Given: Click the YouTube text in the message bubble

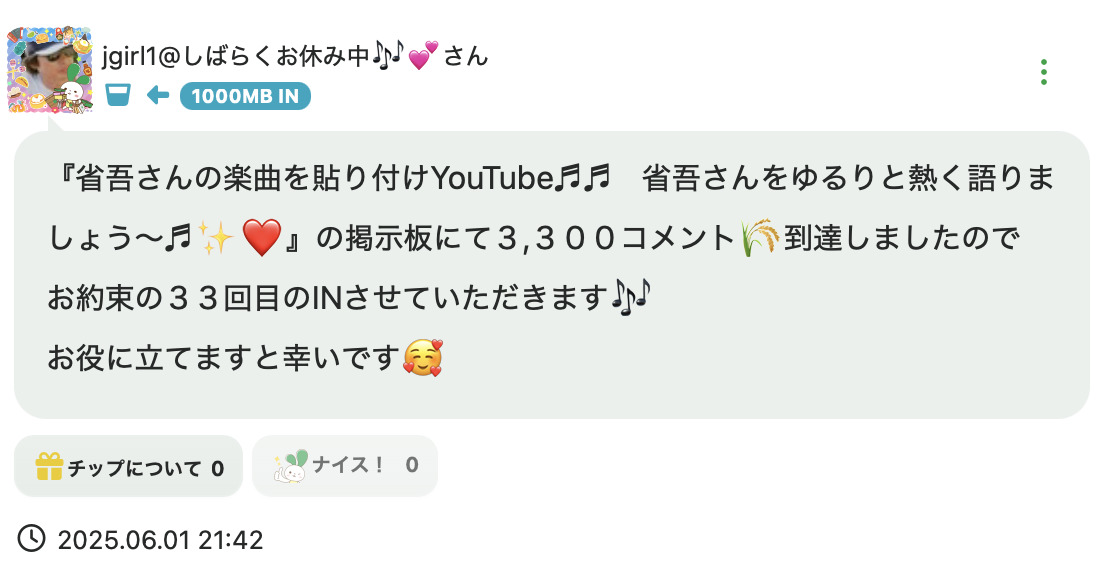Looking at the screenshot, I should 492,178.
